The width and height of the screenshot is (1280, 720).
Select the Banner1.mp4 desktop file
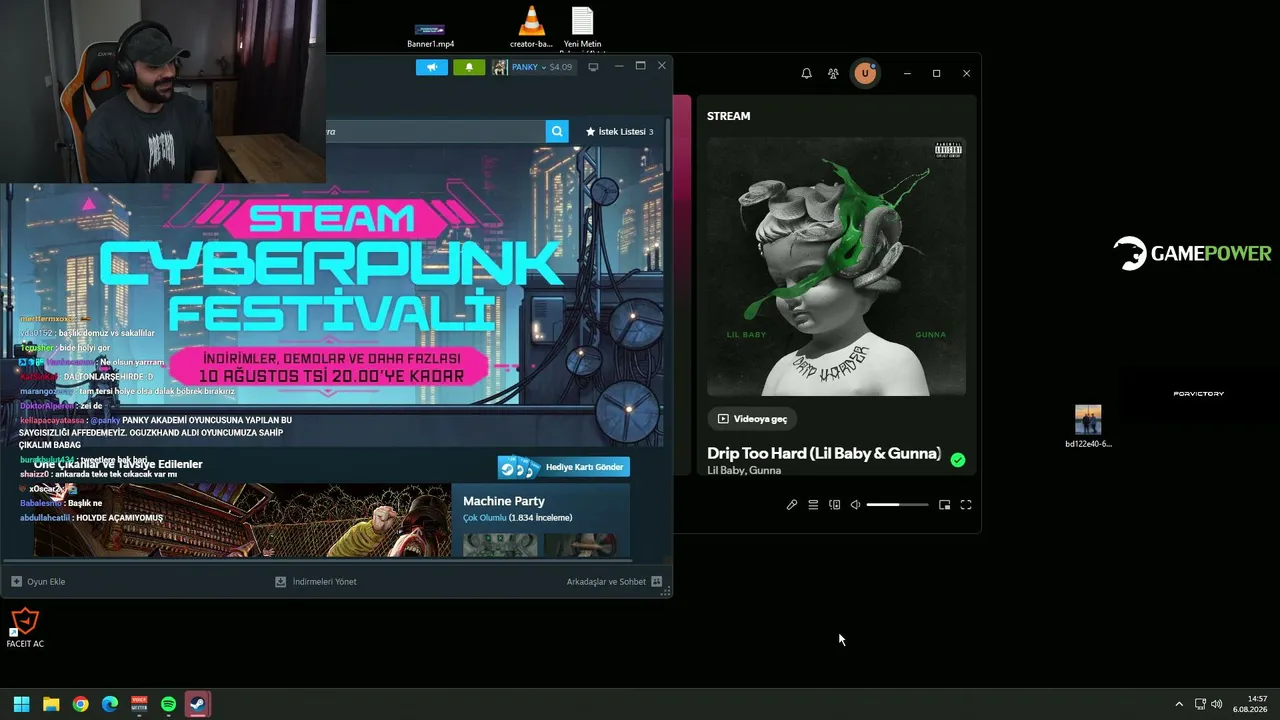(x=430, y=35)
